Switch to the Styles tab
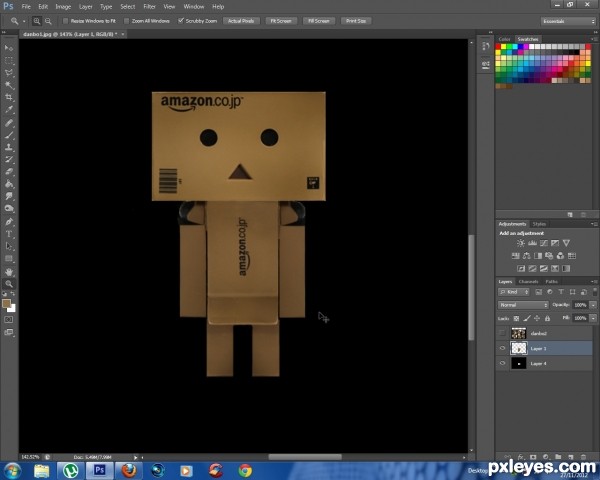The image size is (600, 480). [539, 224]
